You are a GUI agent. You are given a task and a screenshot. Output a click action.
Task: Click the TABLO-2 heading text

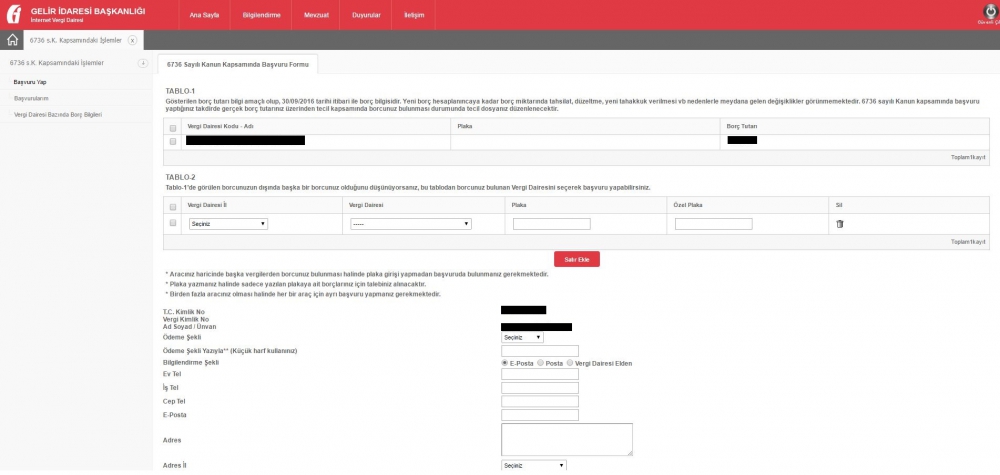tap(180, 177)
